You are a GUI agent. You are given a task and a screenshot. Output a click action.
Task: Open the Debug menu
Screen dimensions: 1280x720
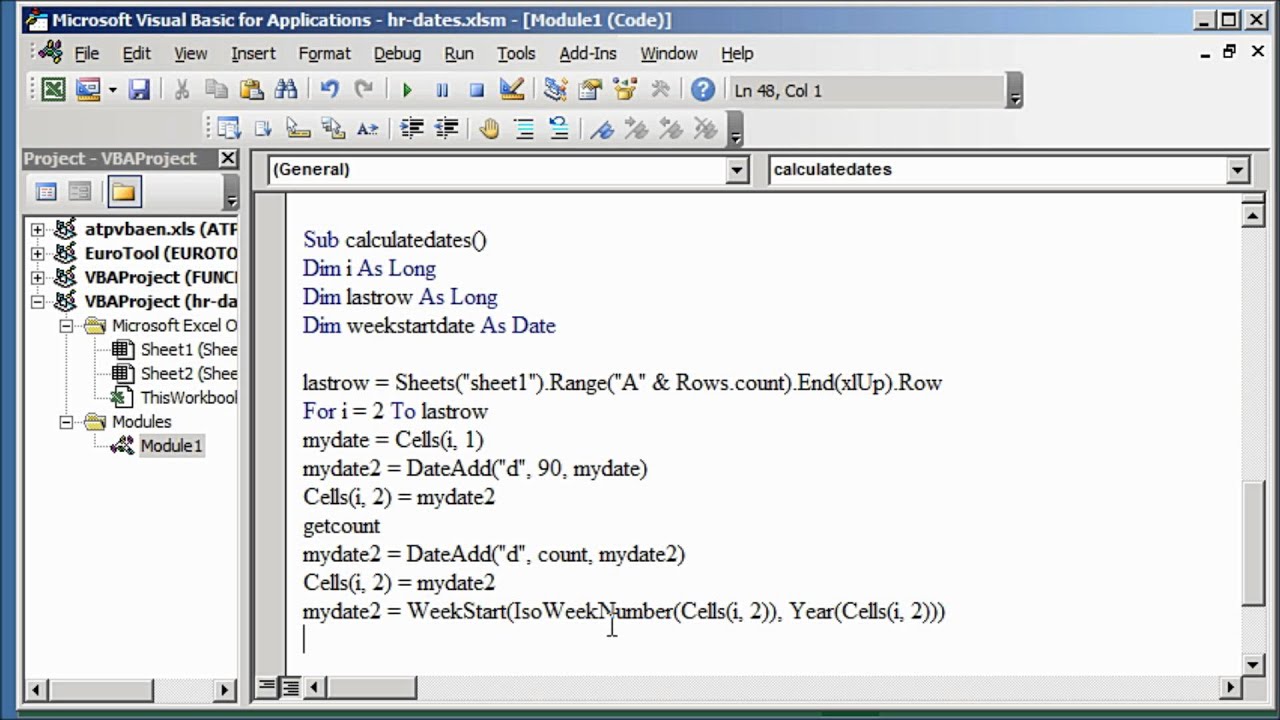click(397, 54)
